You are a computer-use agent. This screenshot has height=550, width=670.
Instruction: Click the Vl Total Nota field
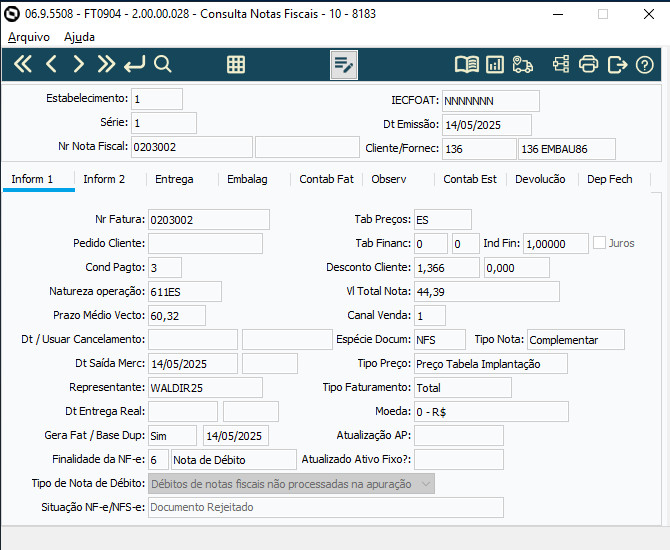487,291
